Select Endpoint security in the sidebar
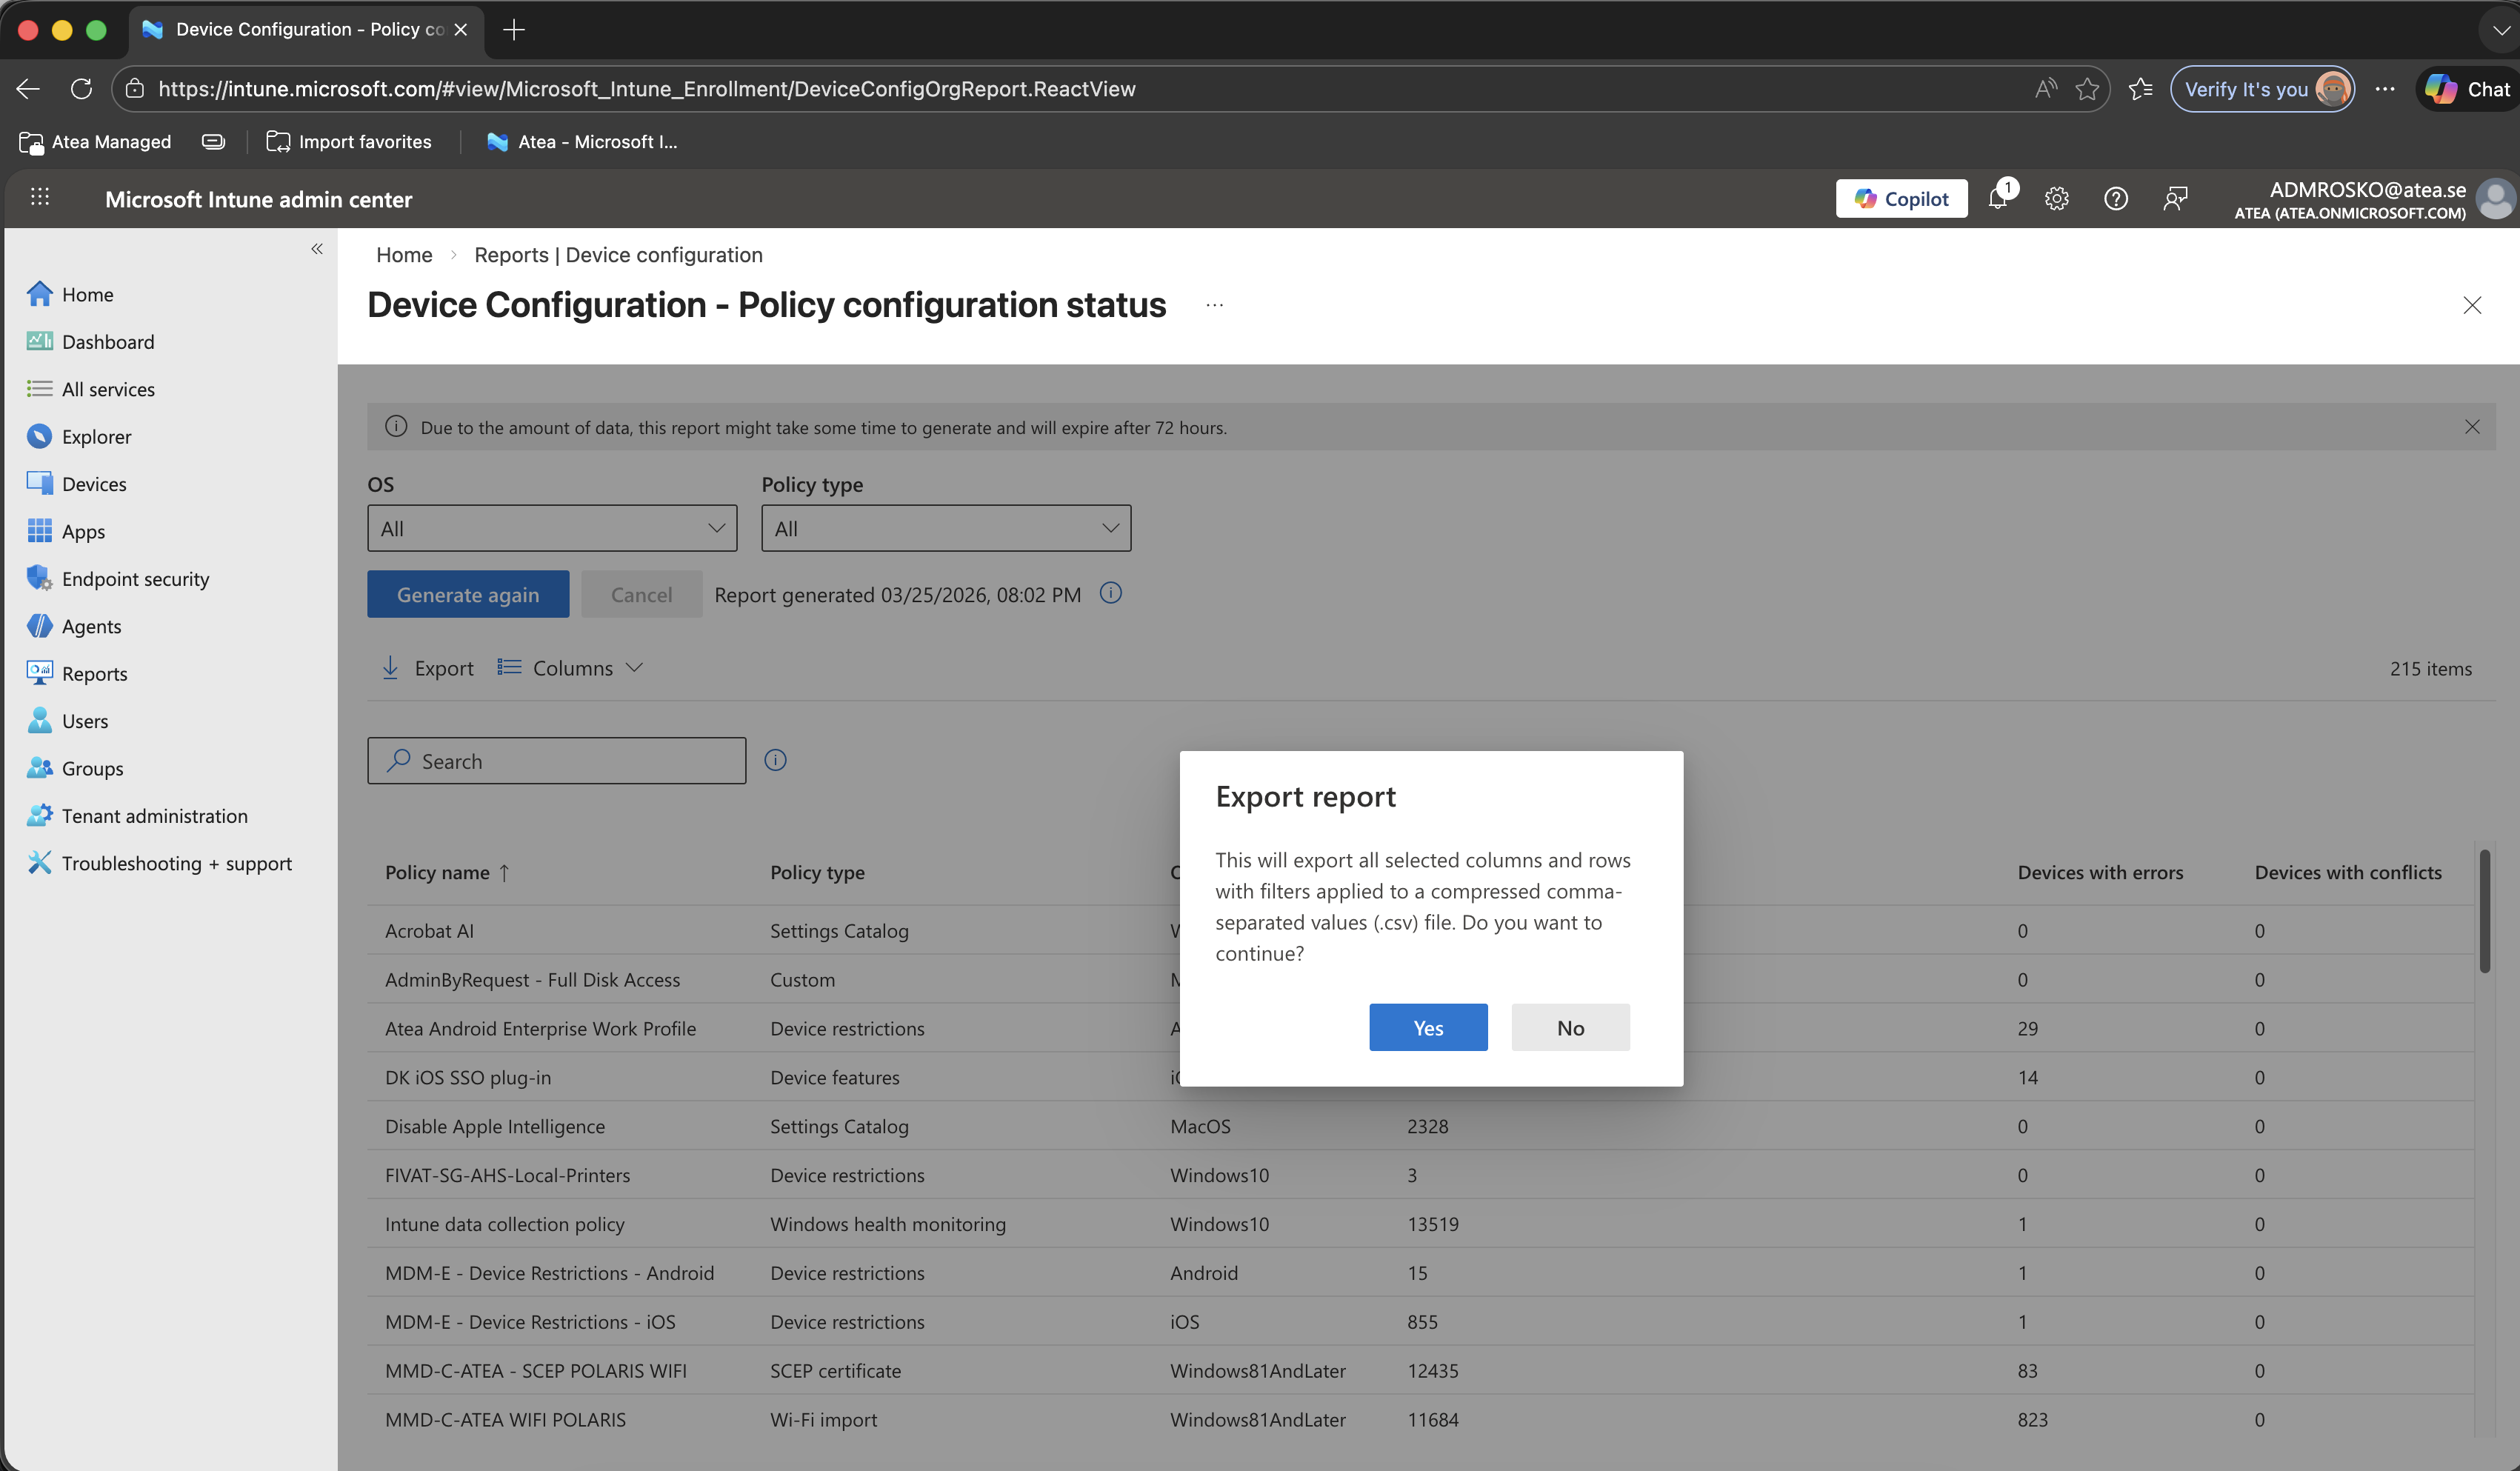 (x=135, y=578)
